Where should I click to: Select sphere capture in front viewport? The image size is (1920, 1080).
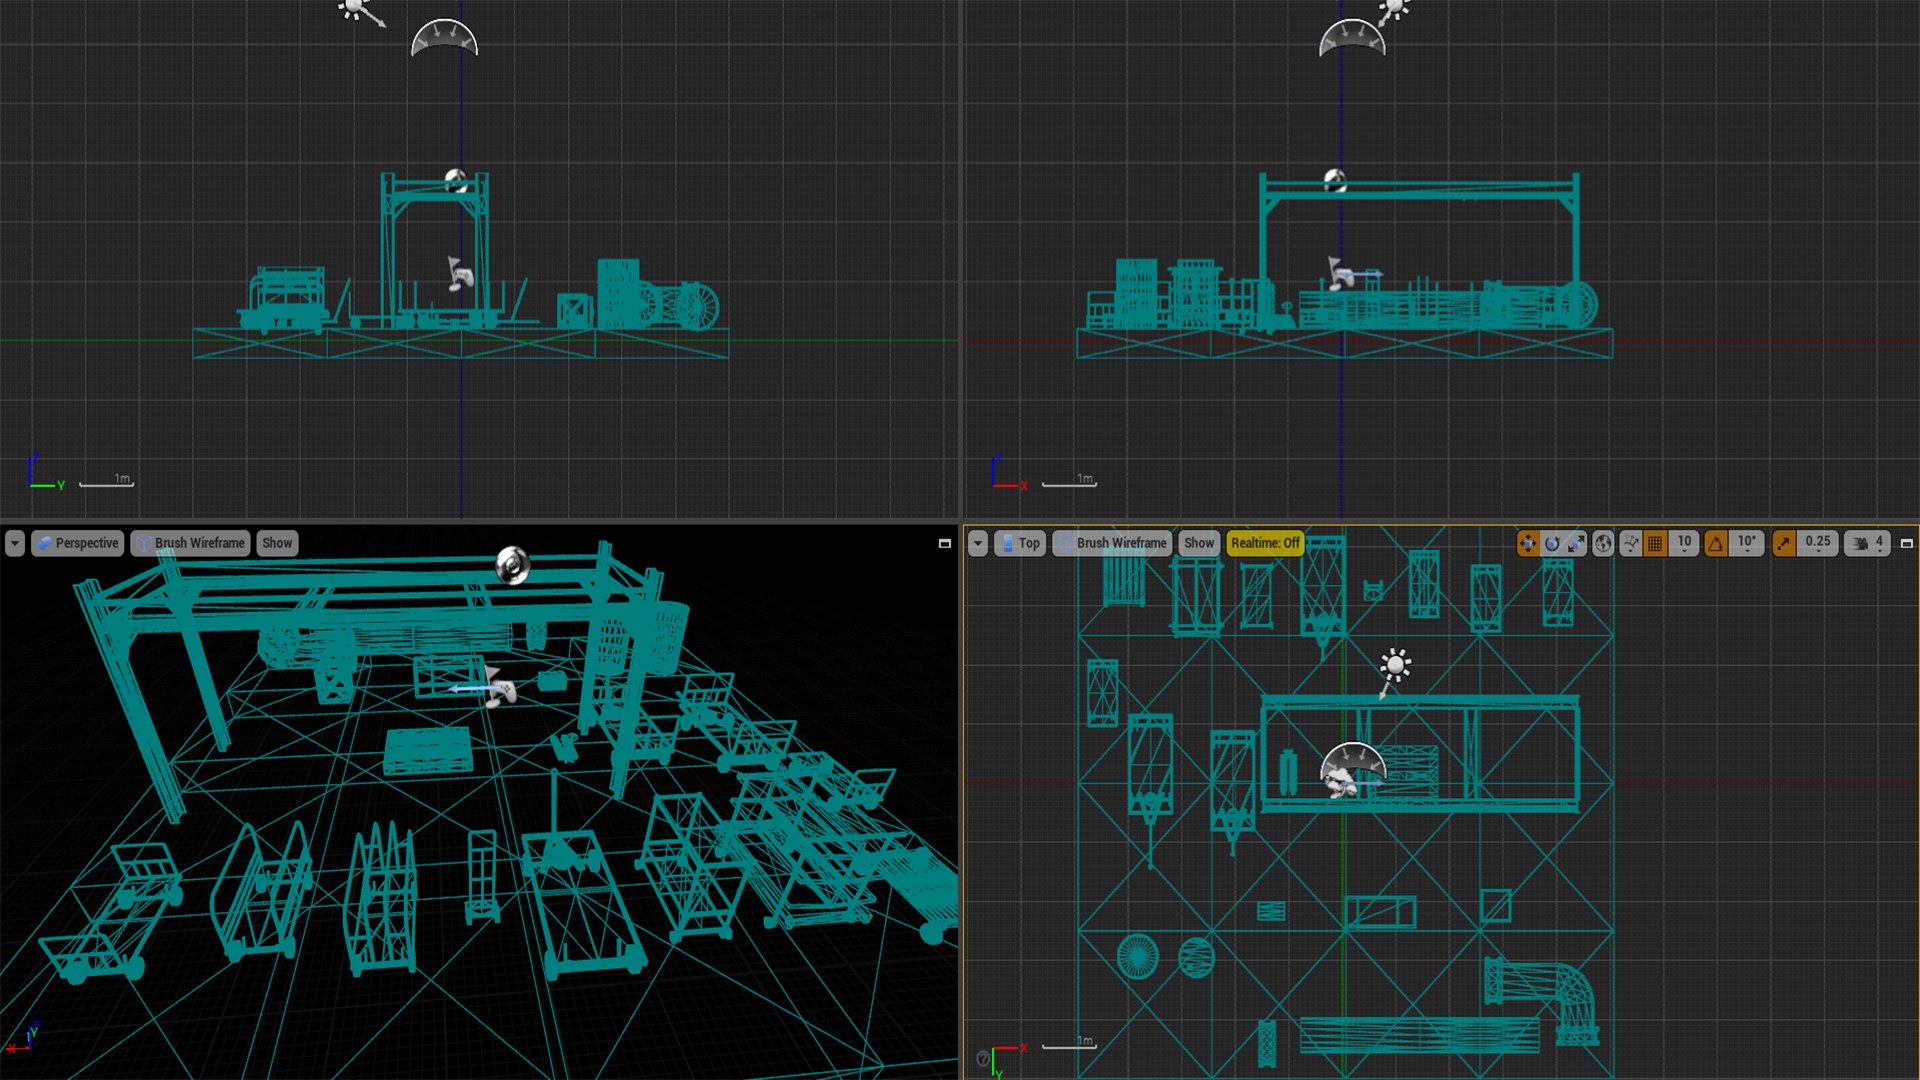tap(1335, 180)
